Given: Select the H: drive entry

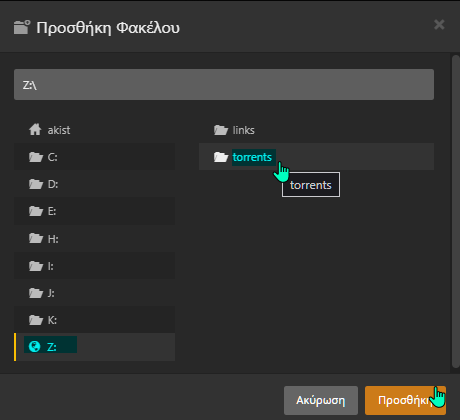Looking at the screenshot, I should pyautogui.click(x=94, y=238).
